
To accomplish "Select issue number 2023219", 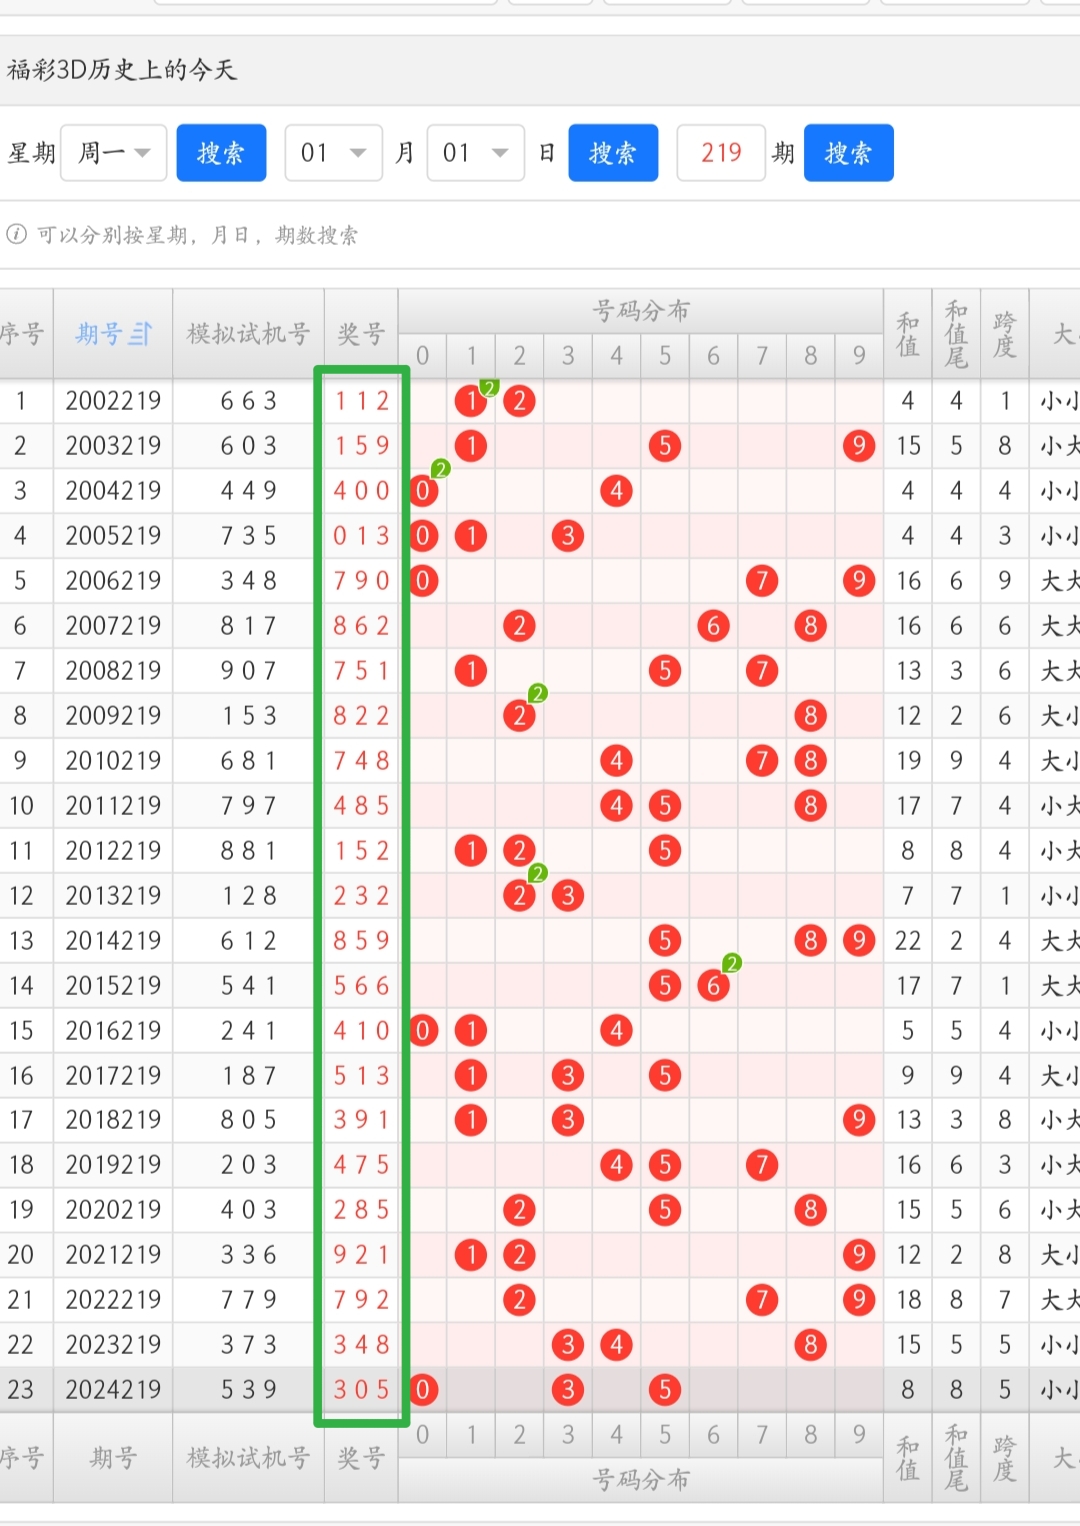I will click(x=113, y=1345).
